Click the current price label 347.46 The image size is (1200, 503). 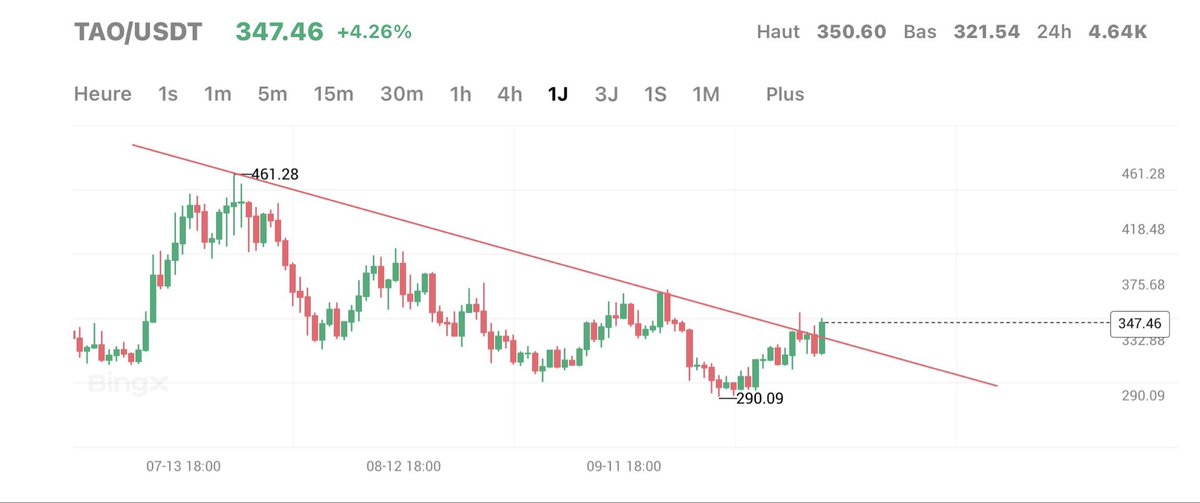[1140, 323]
